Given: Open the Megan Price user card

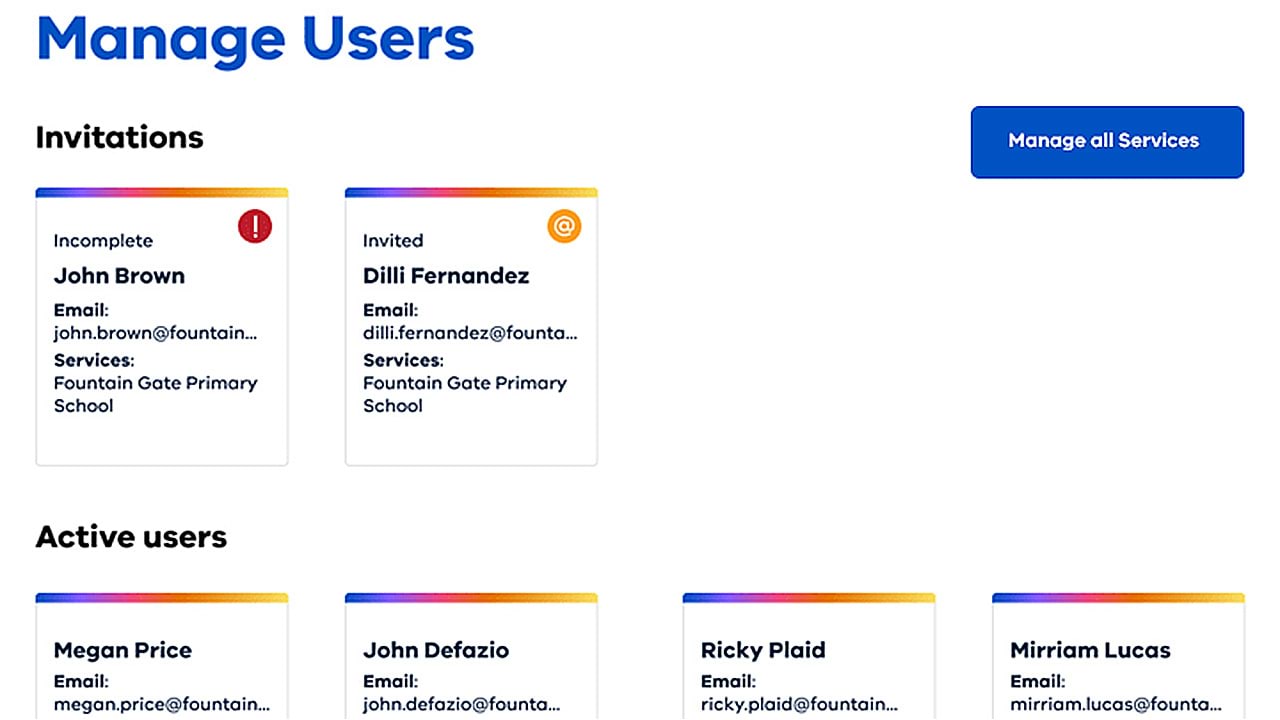Looking at the screenshot, I should coord(122,650).
